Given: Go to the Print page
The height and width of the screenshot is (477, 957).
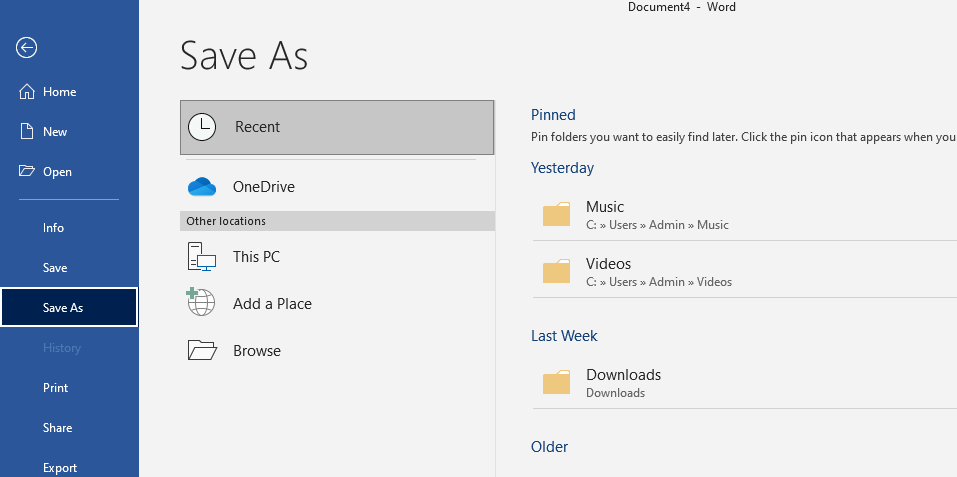Looking at the screenshot, I should (55, 388).
